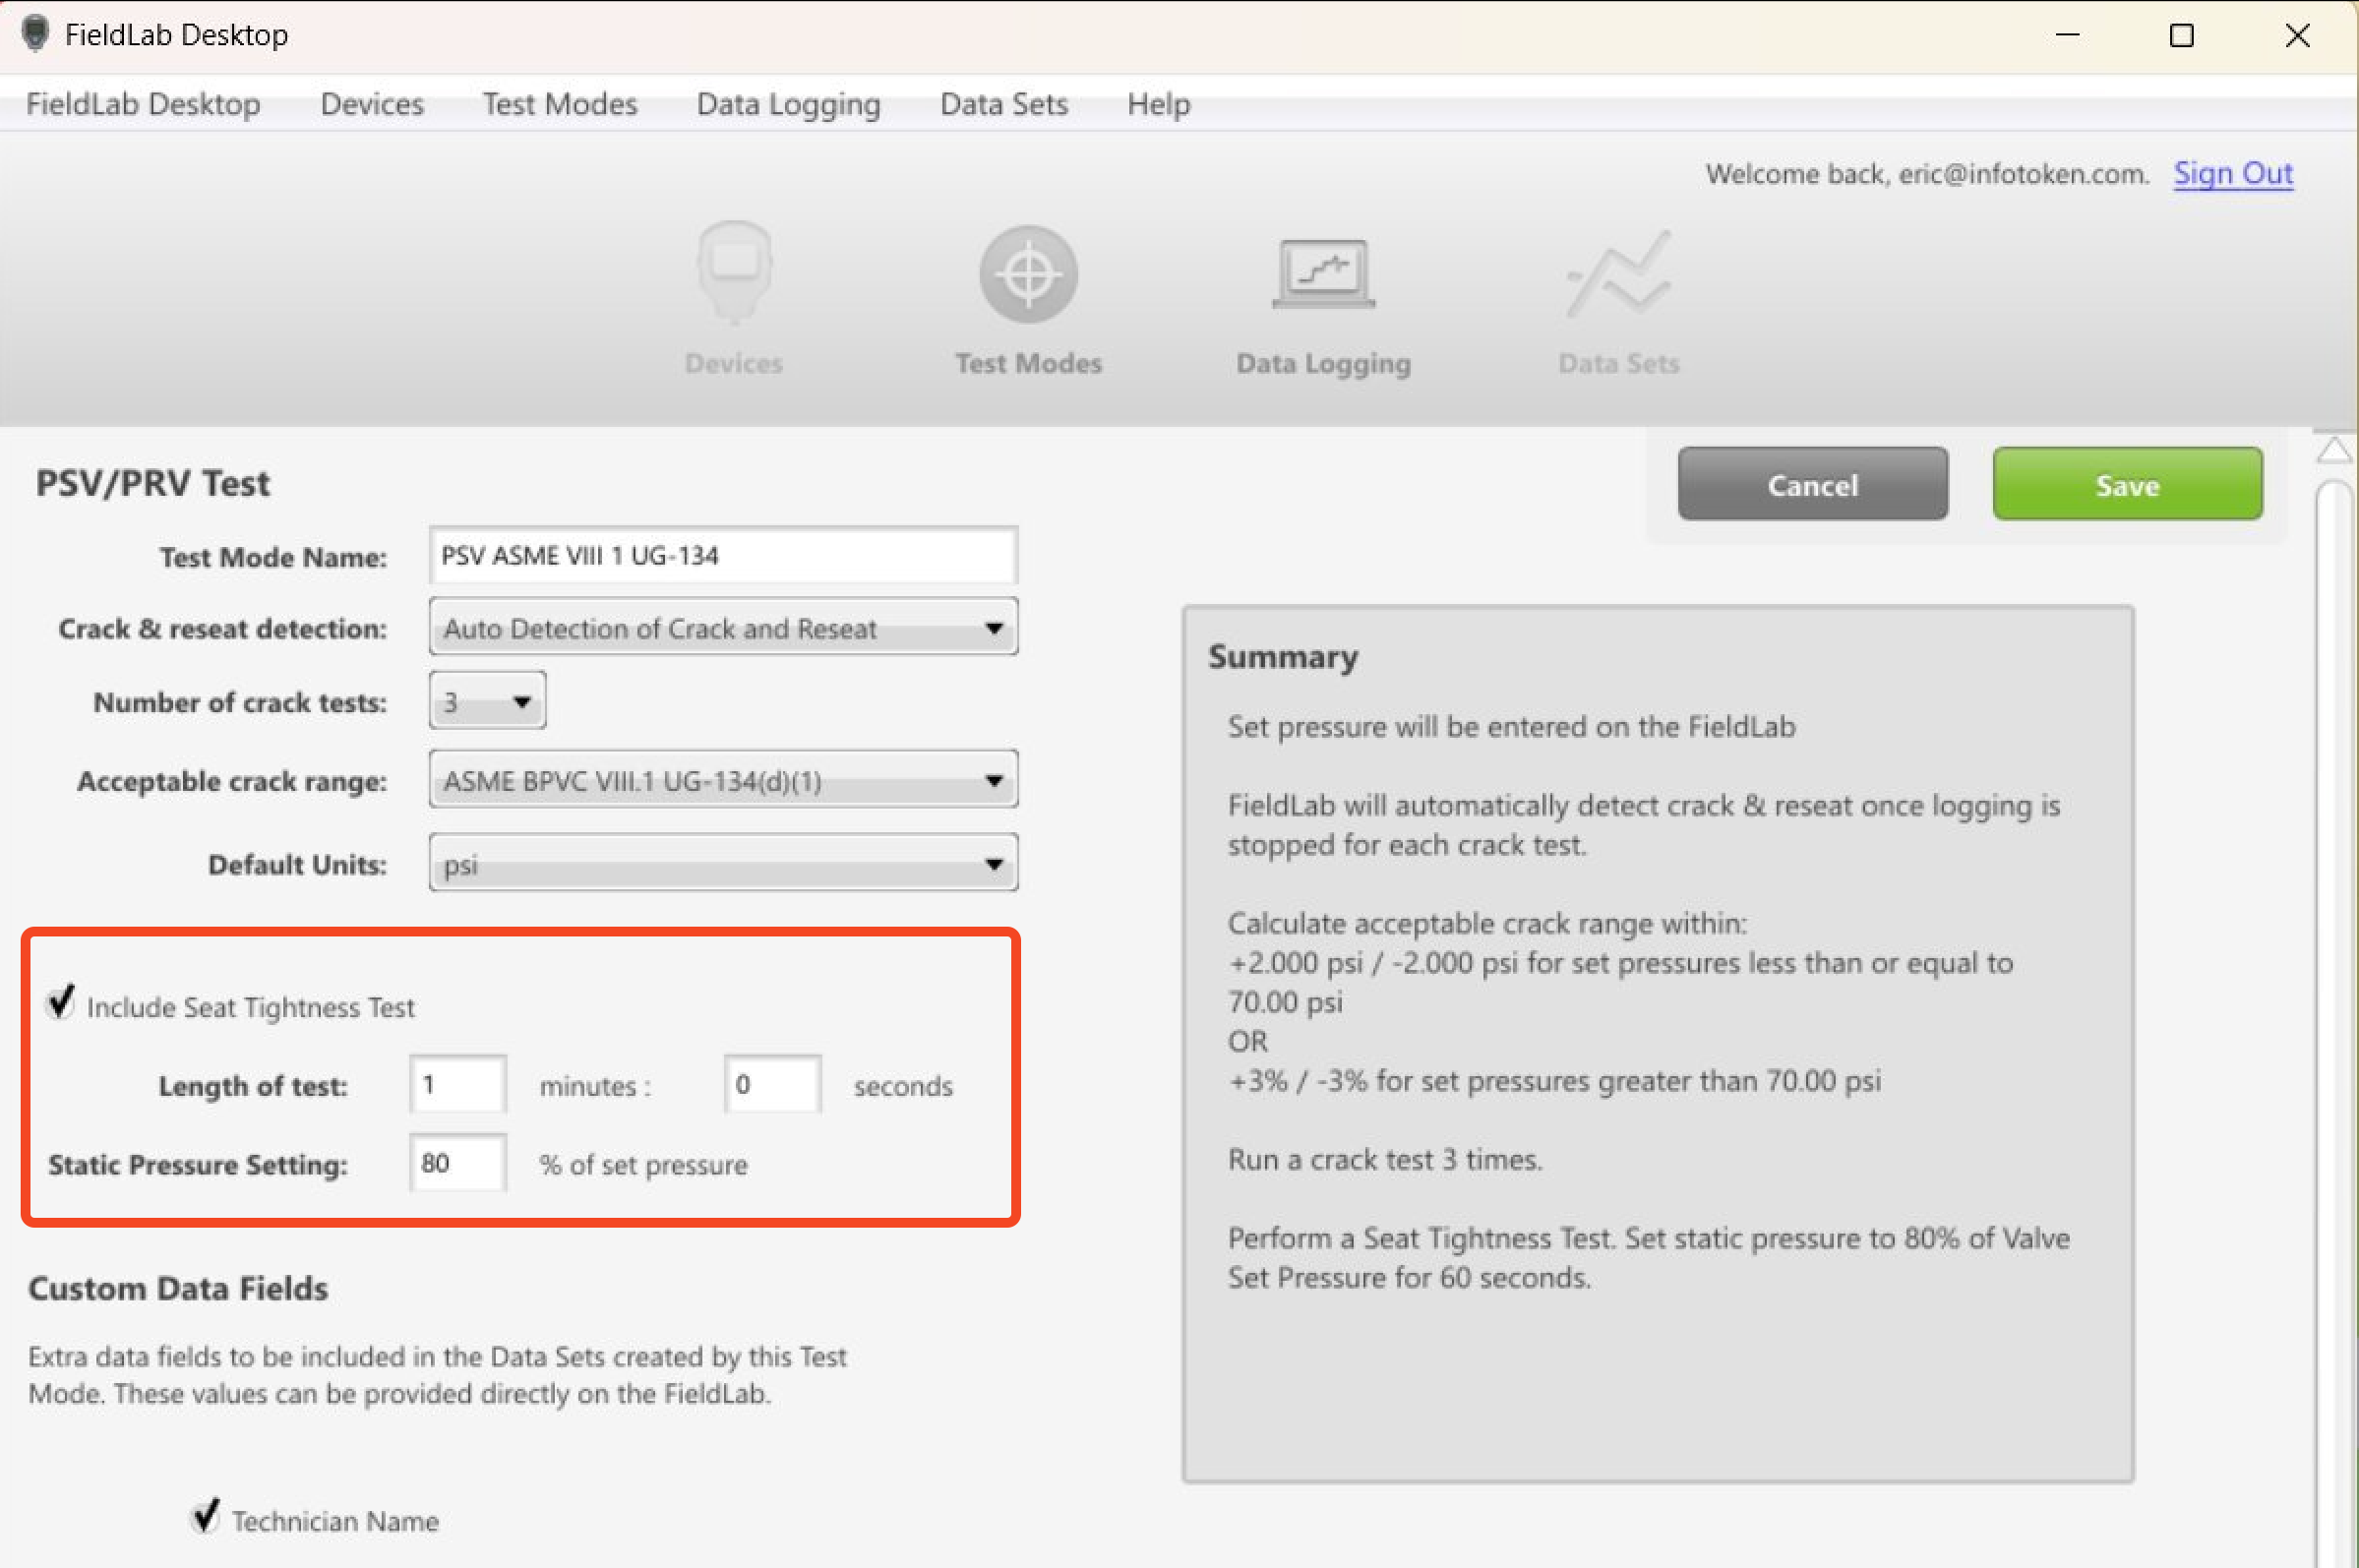This screenshot has height=1568, width=2359.
Task: Maximize the FieldLab Desktop window
Action: 2181,35
